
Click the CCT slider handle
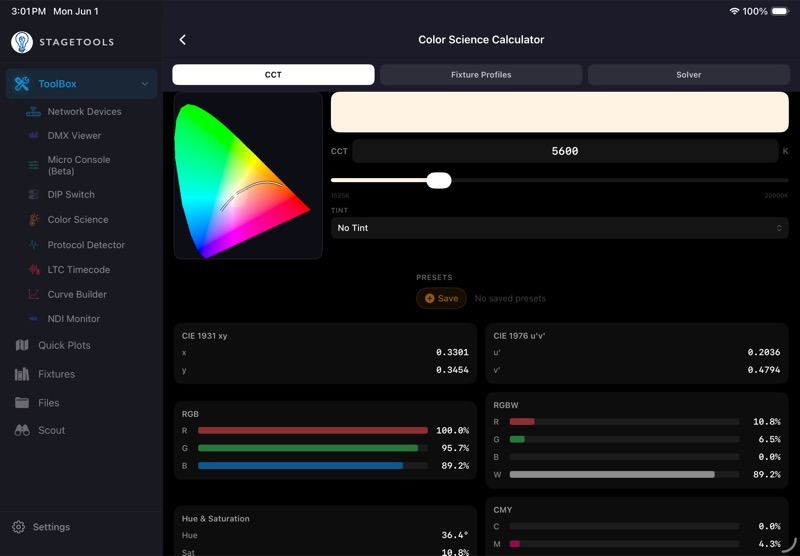[439, 180]
